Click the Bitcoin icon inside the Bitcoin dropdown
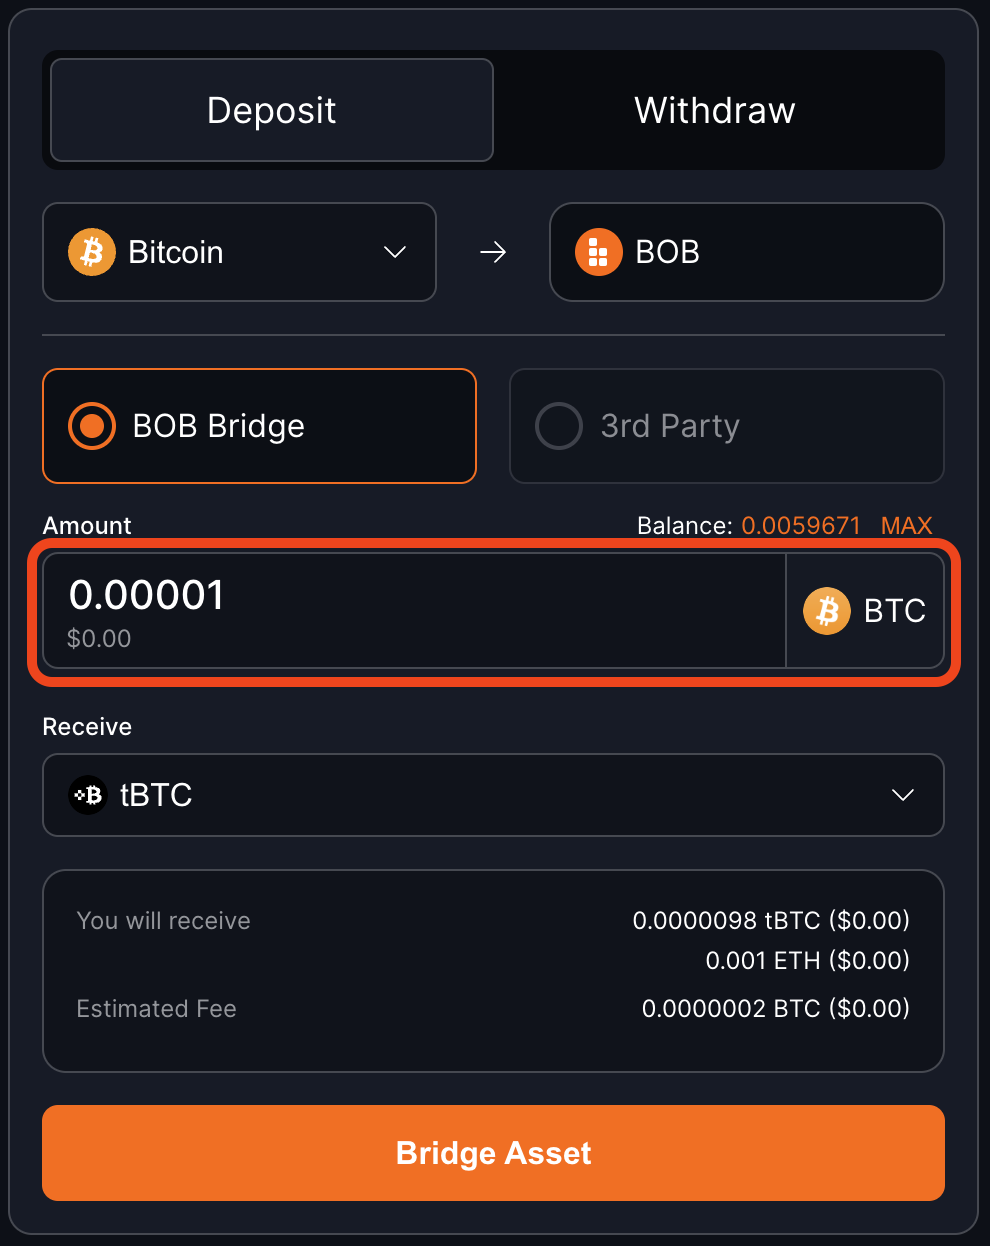 click(91, 252)
